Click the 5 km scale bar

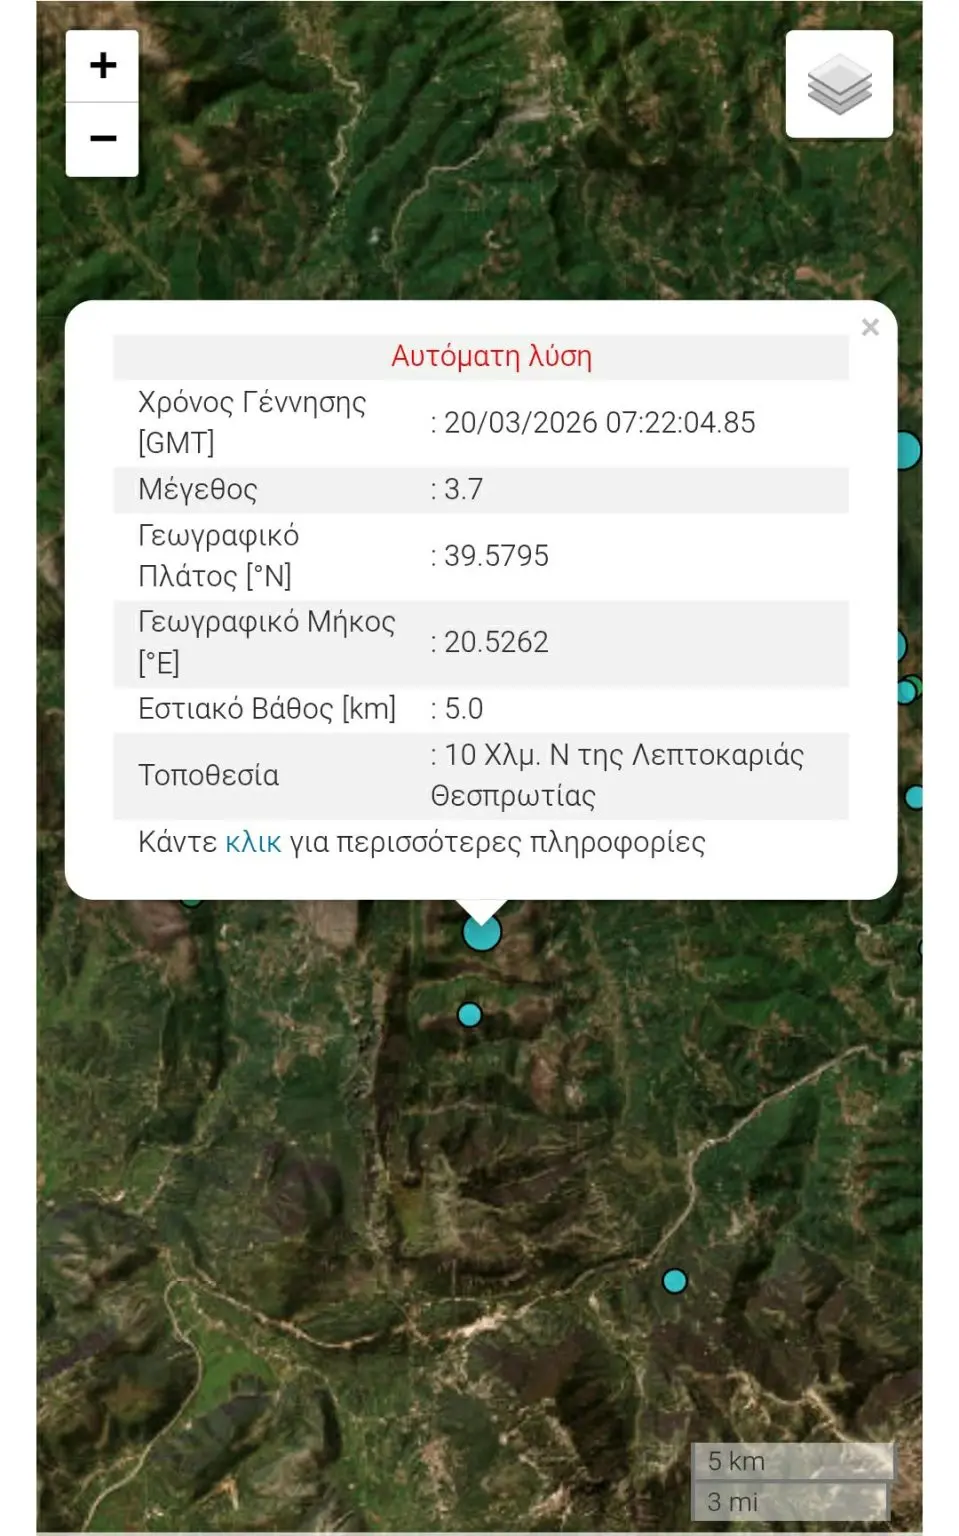(792, 1461)
